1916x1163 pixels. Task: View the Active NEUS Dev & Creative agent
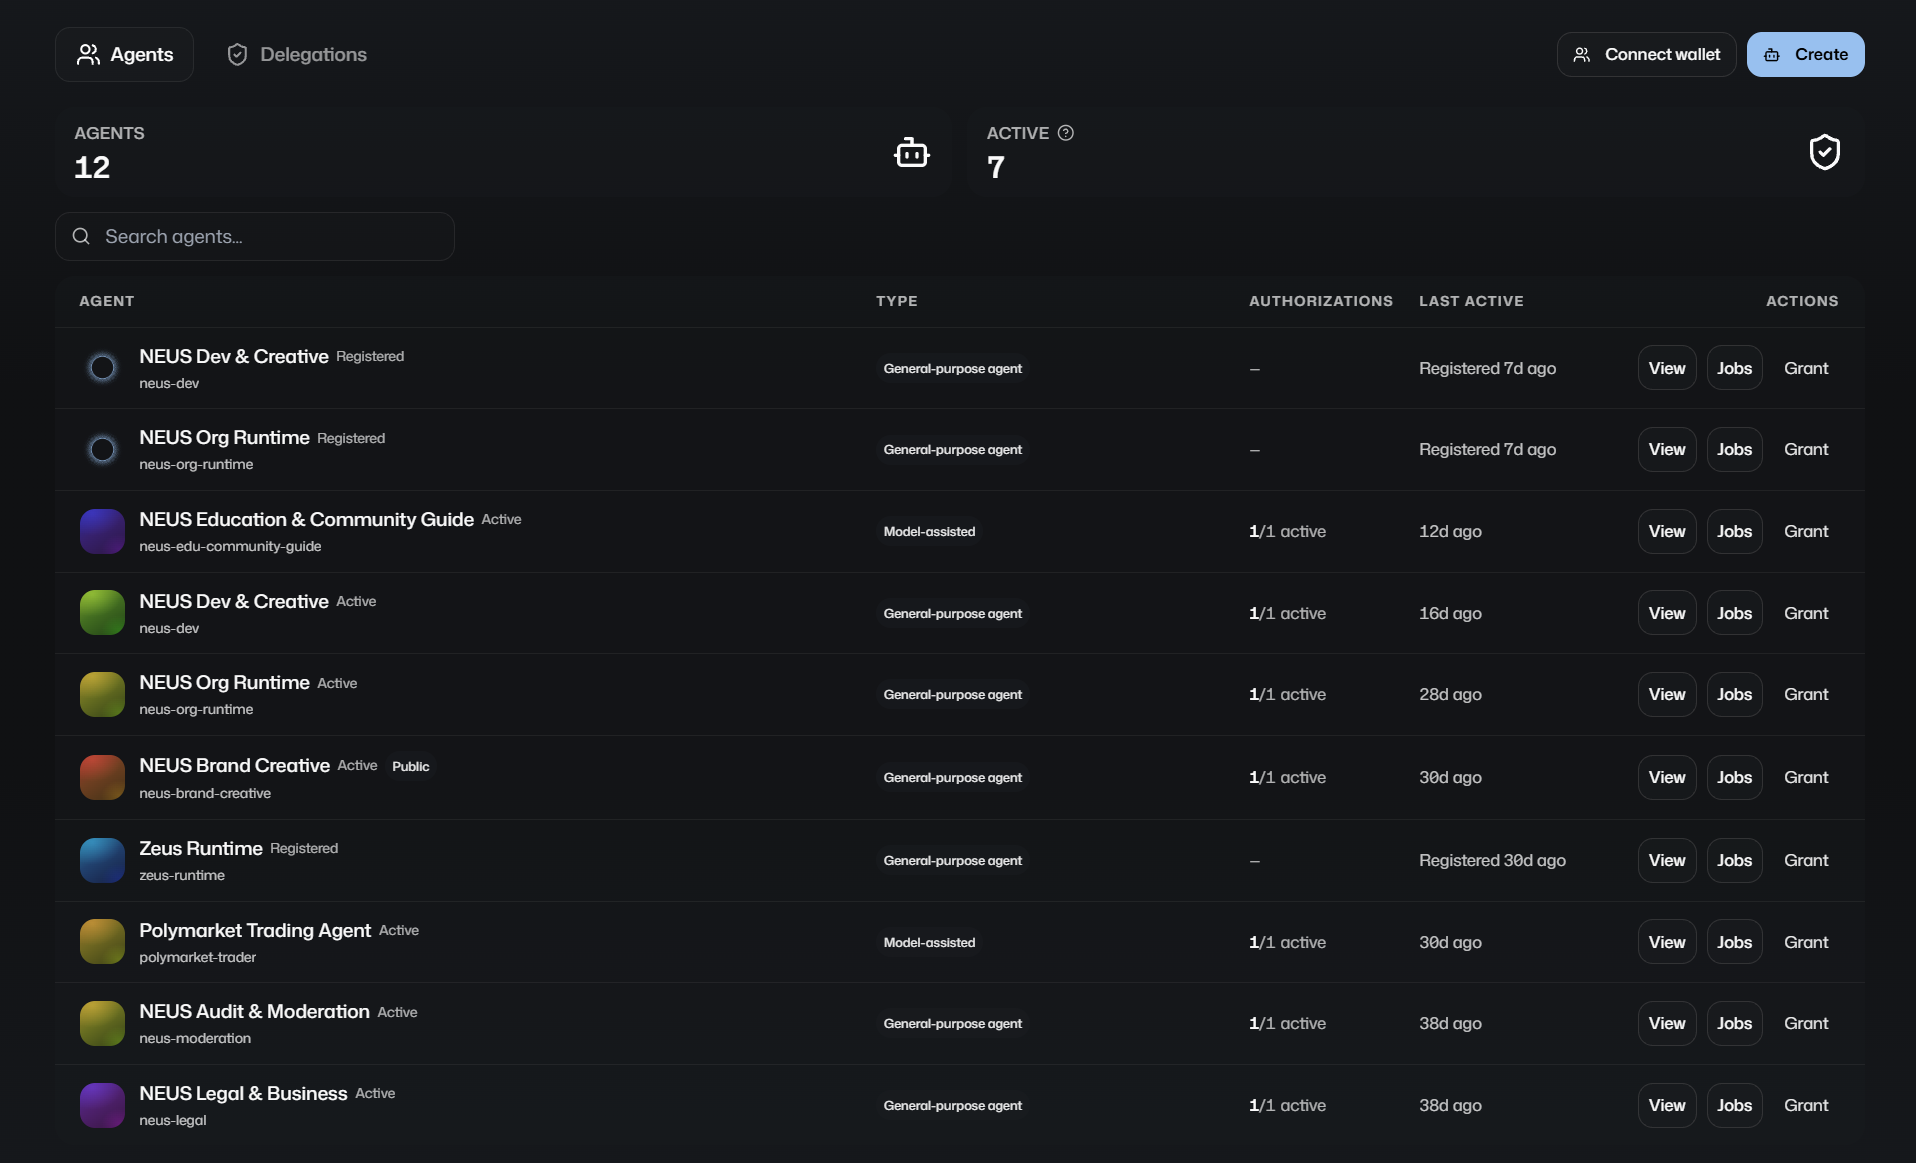point(1667,613)
